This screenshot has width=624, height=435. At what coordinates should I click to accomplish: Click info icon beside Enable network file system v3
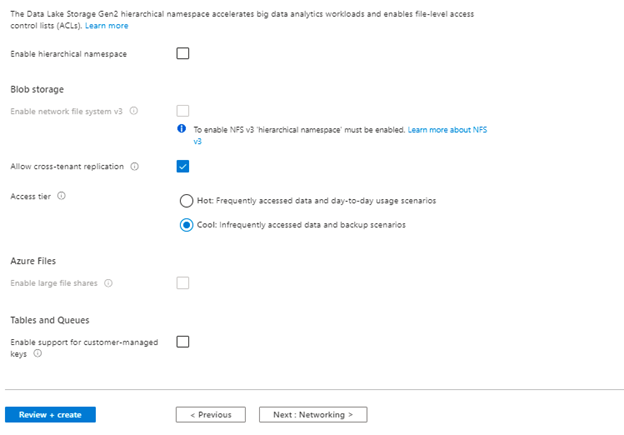134,111
